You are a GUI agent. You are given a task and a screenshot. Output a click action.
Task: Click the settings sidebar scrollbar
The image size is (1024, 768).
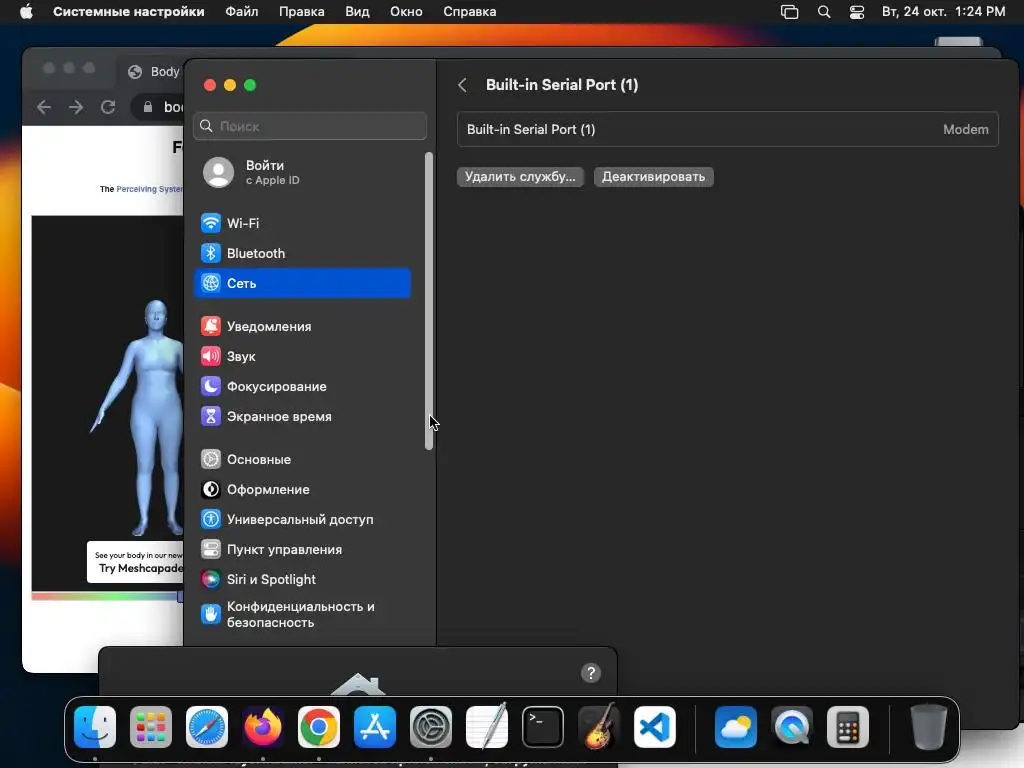click(x=429, y=300)
